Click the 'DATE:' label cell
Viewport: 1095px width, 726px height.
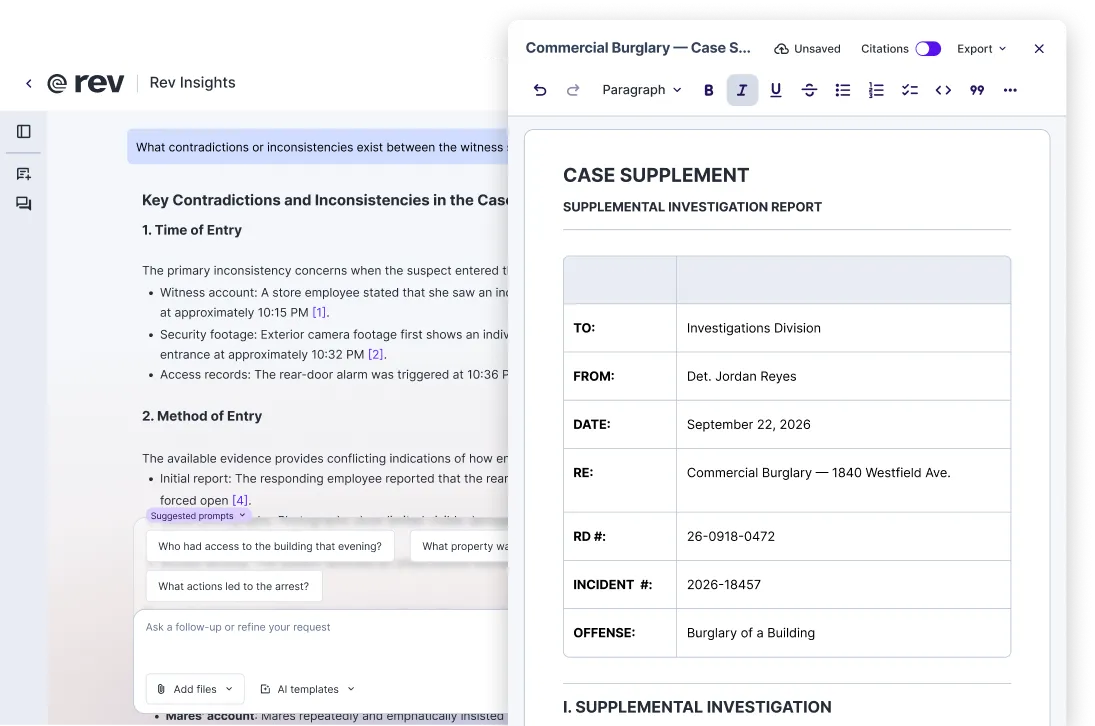pos(619,424)
